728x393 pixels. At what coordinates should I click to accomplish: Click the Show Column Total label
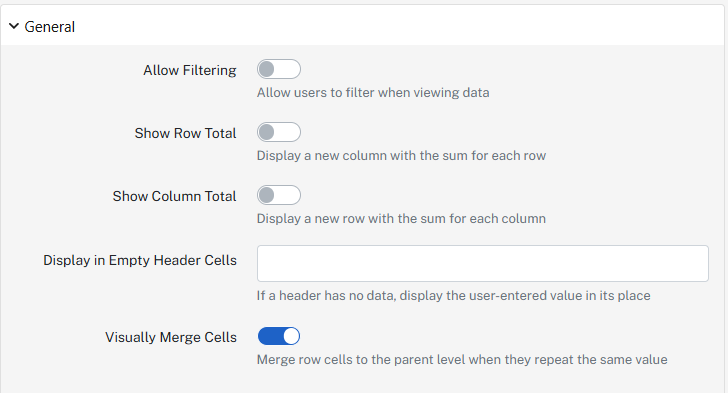(x=174, y=196)
